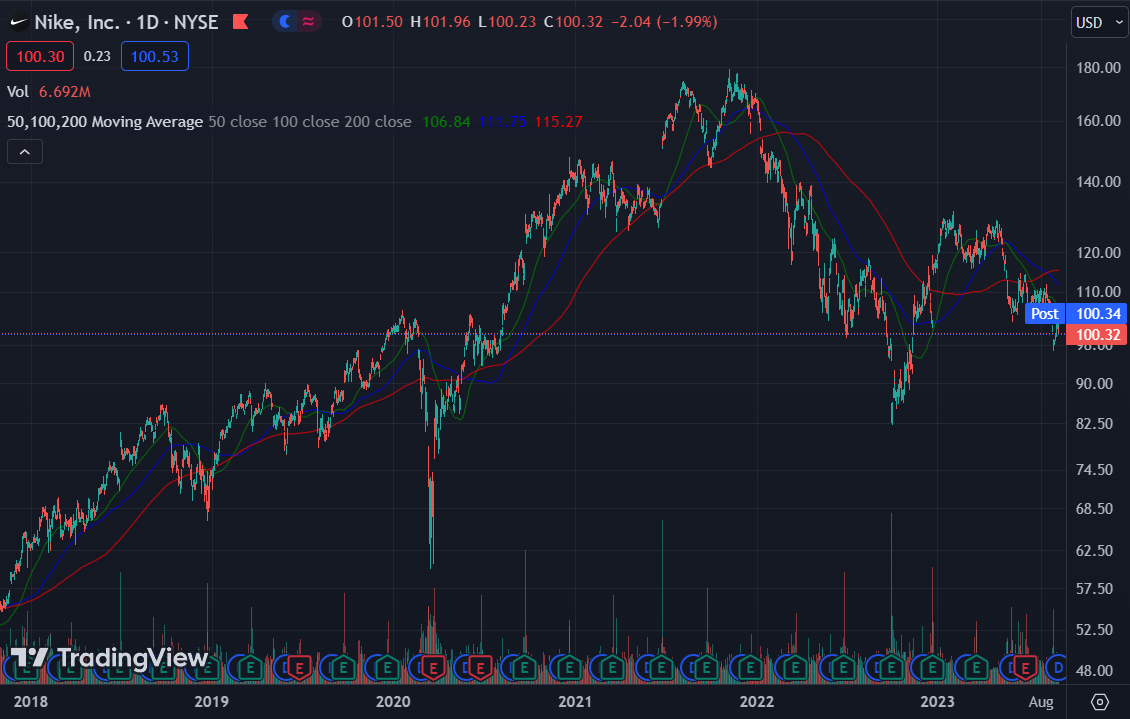Click the 62.50 price axis label

[x=1094, y=550]
